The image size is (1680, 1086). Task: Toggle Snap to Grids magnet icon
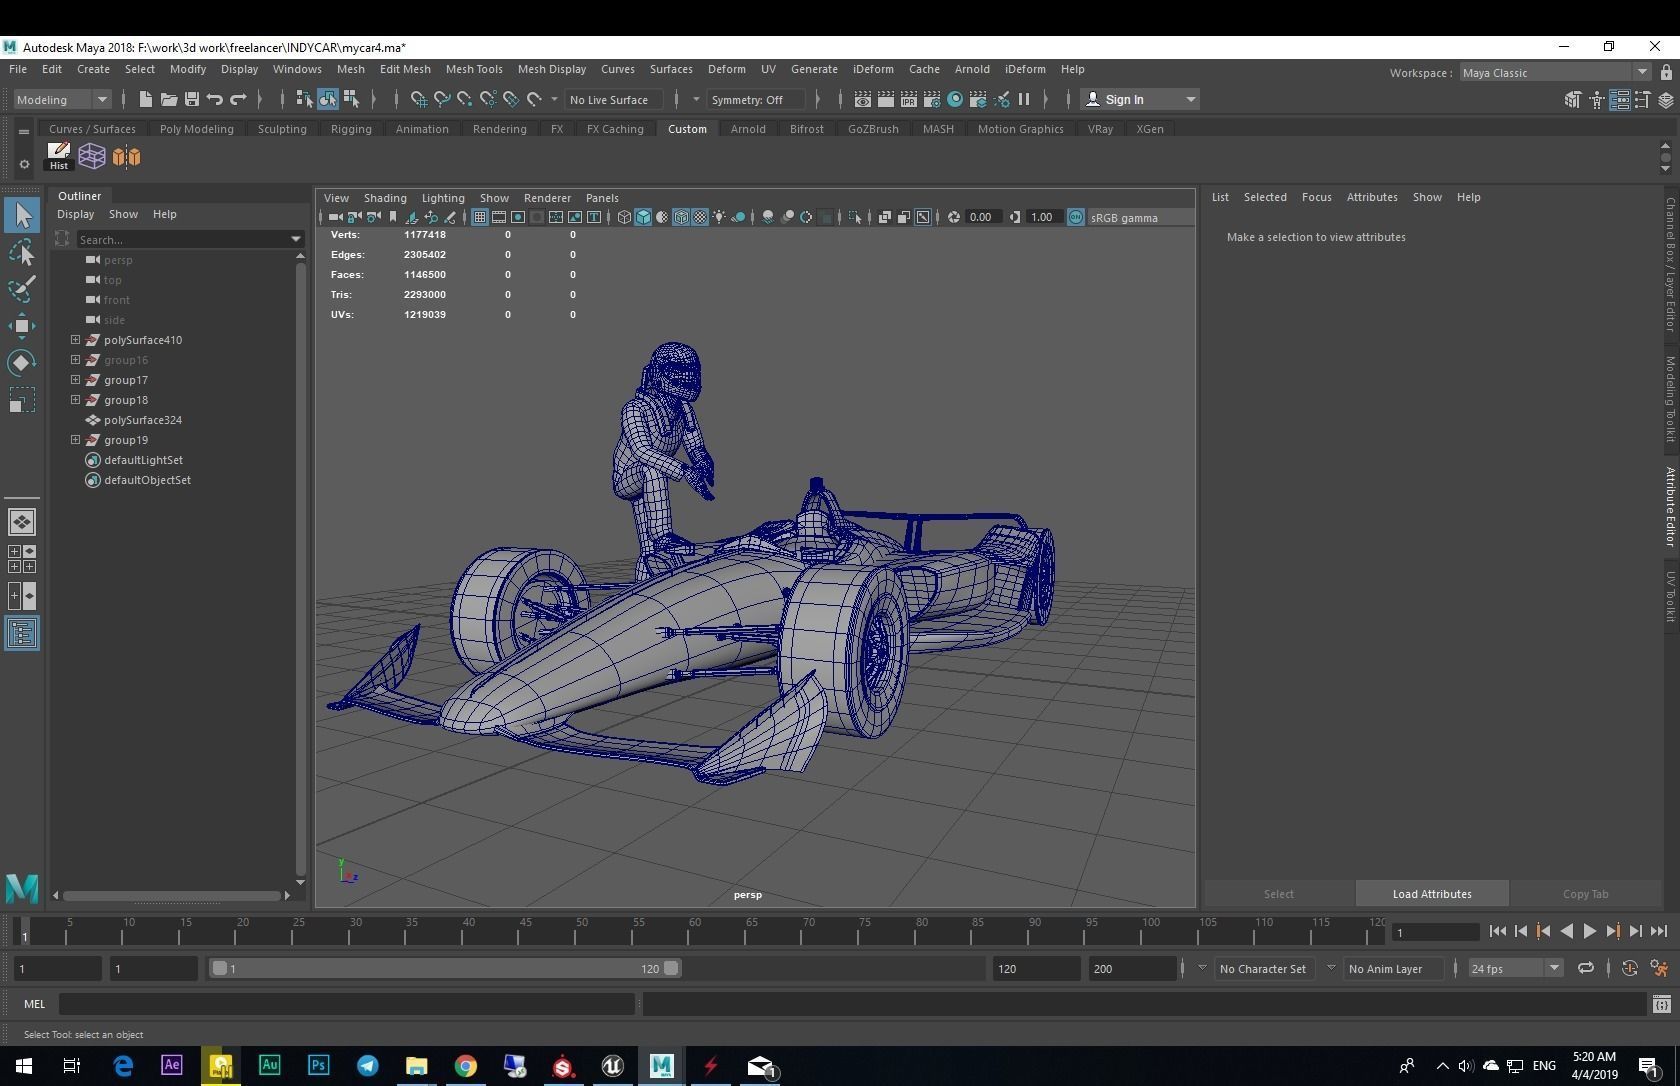click(x=418, y=99)
